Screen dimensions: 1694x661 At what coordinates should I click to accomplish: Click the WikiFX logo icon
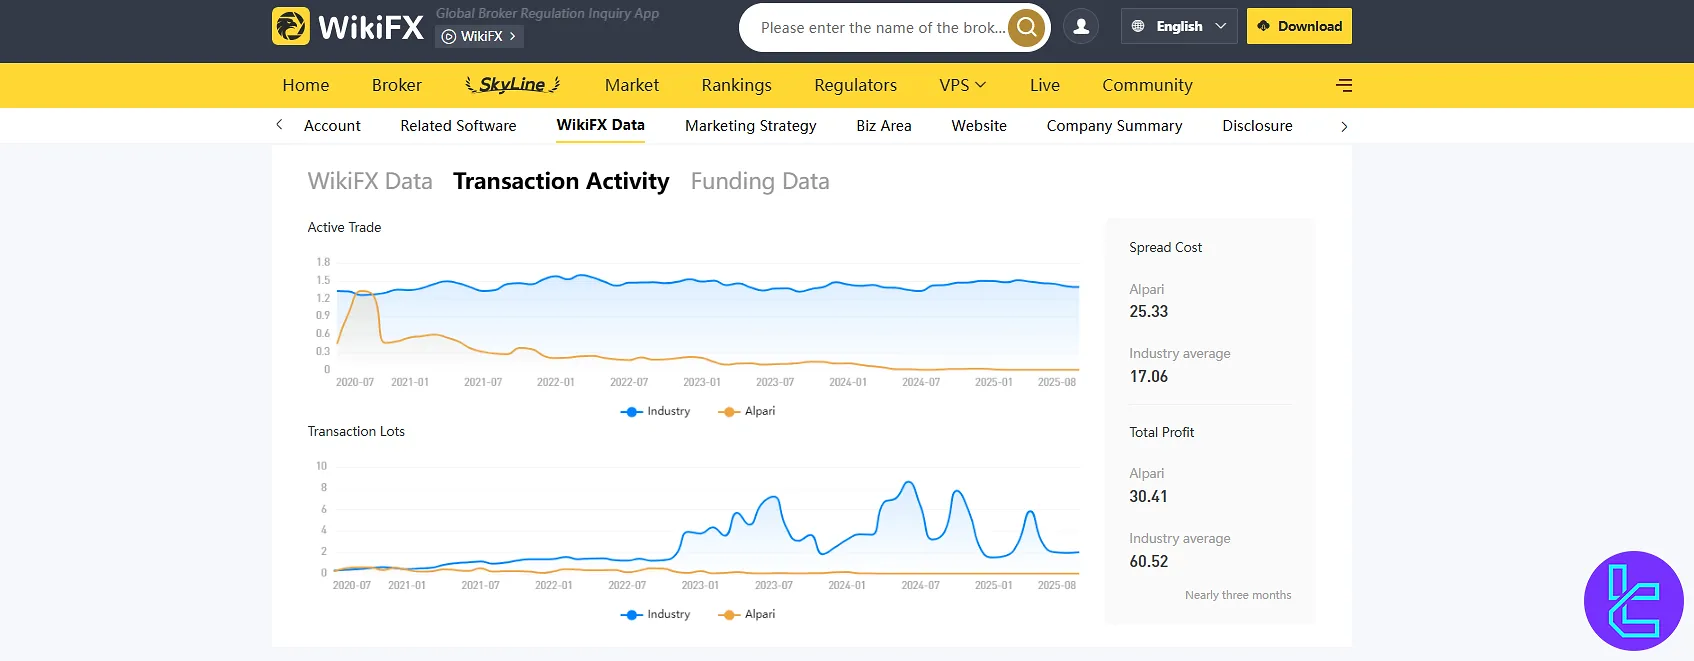point(291,26)
